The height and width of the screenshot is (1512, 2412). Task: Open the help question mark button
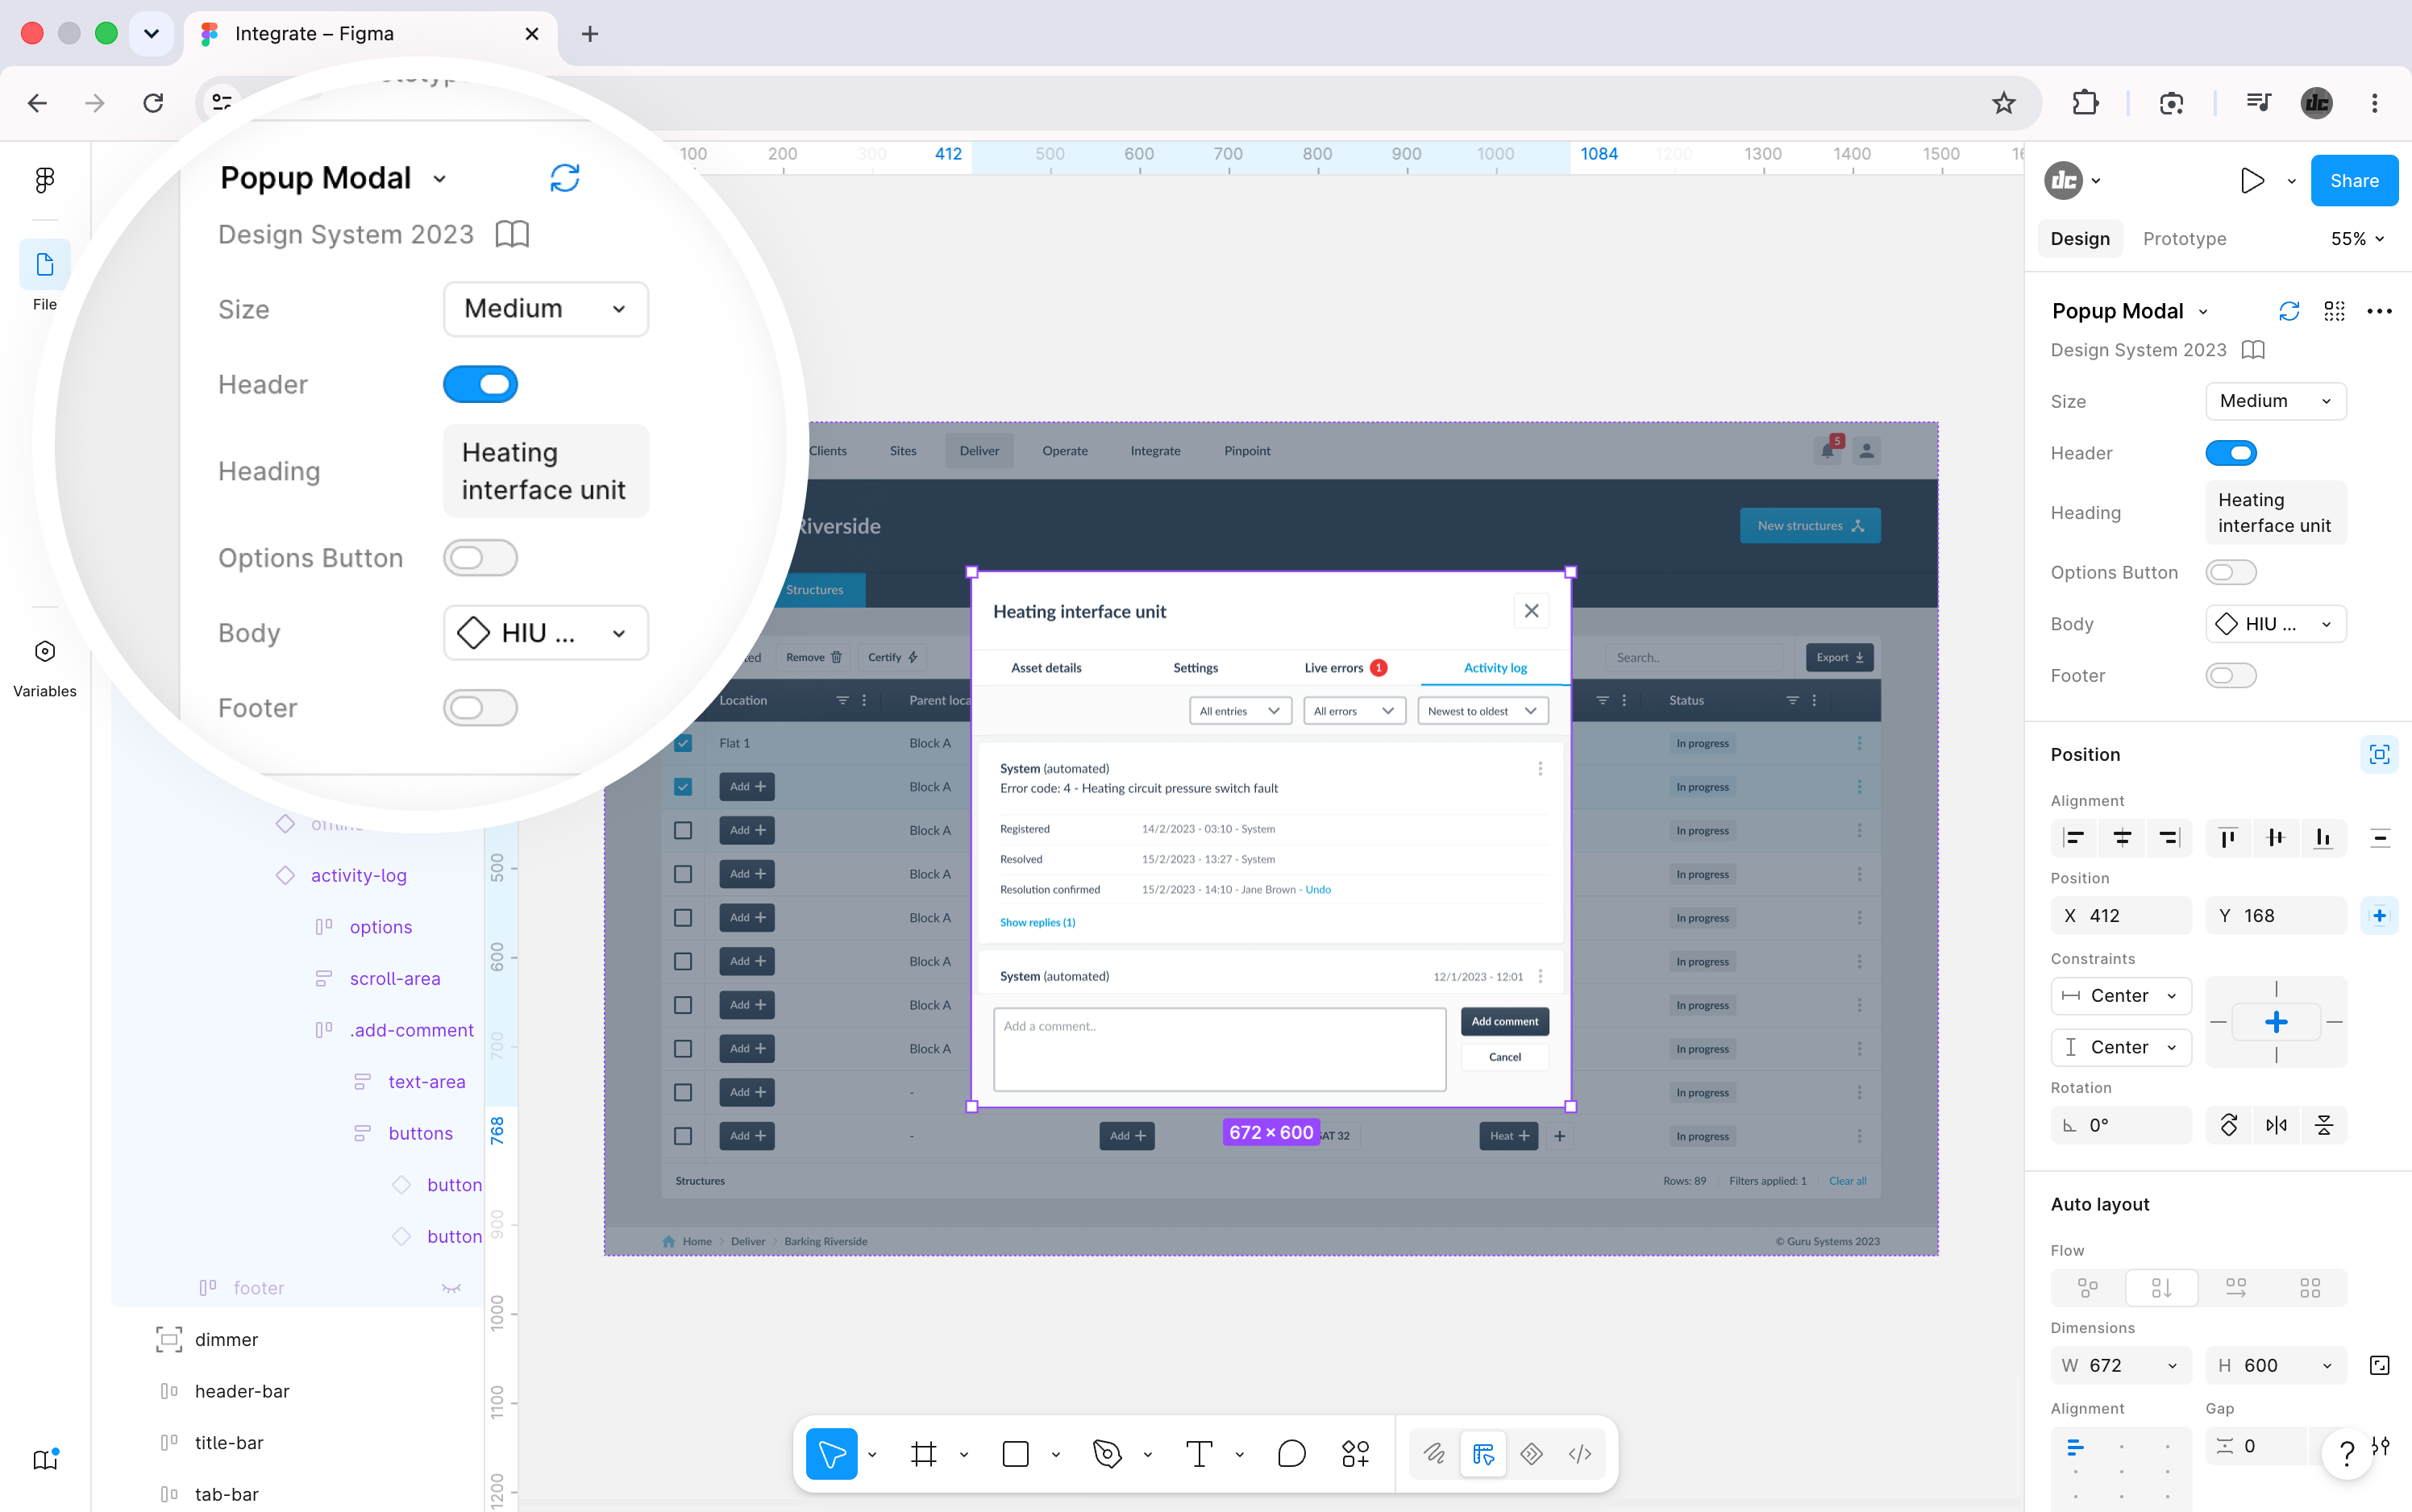[x=2346, y=1453]
